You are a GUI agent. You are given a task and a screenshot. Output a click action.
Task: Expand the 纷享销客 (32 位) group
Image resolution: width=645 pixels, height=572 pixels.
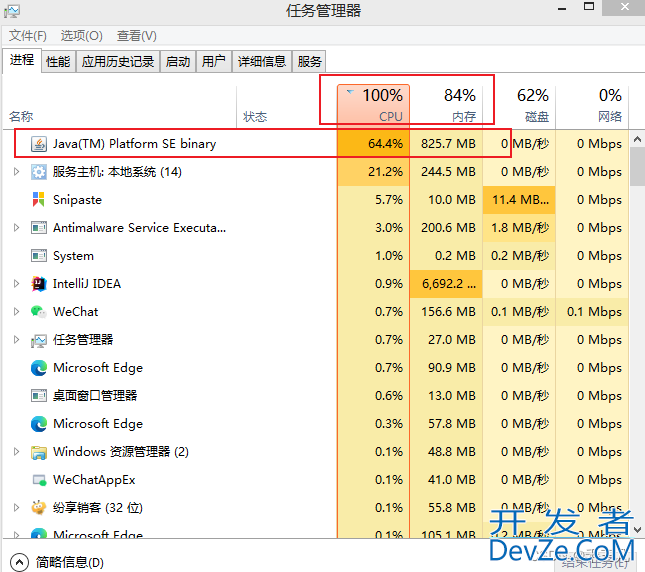click(16, 507)
